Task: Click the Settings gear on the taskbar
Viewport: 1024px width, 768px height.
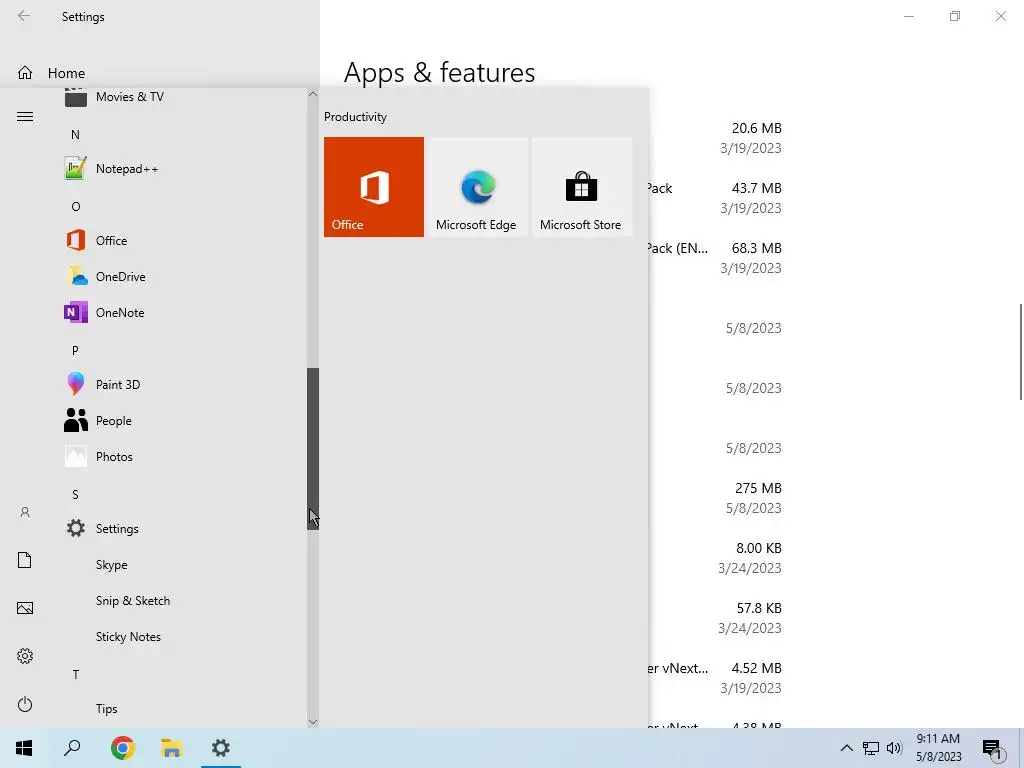Action: click(221, 748)
